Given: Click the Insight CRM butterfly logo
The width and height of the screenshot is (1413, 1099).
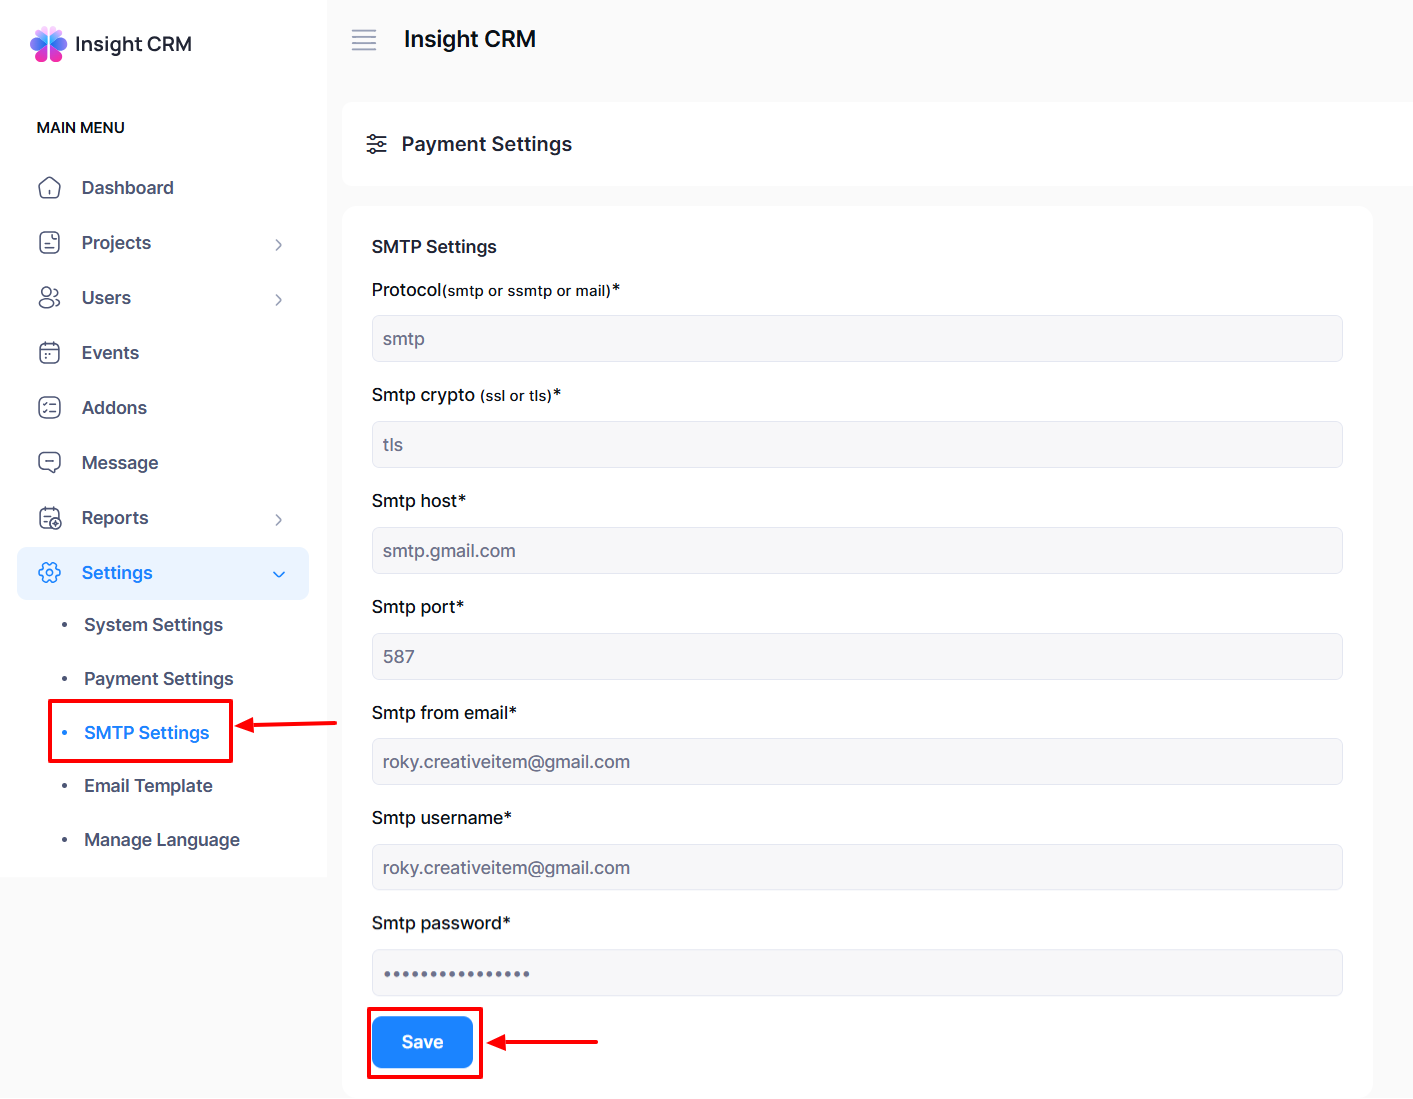Looking at the screenshot, I should tap(48, 44).
